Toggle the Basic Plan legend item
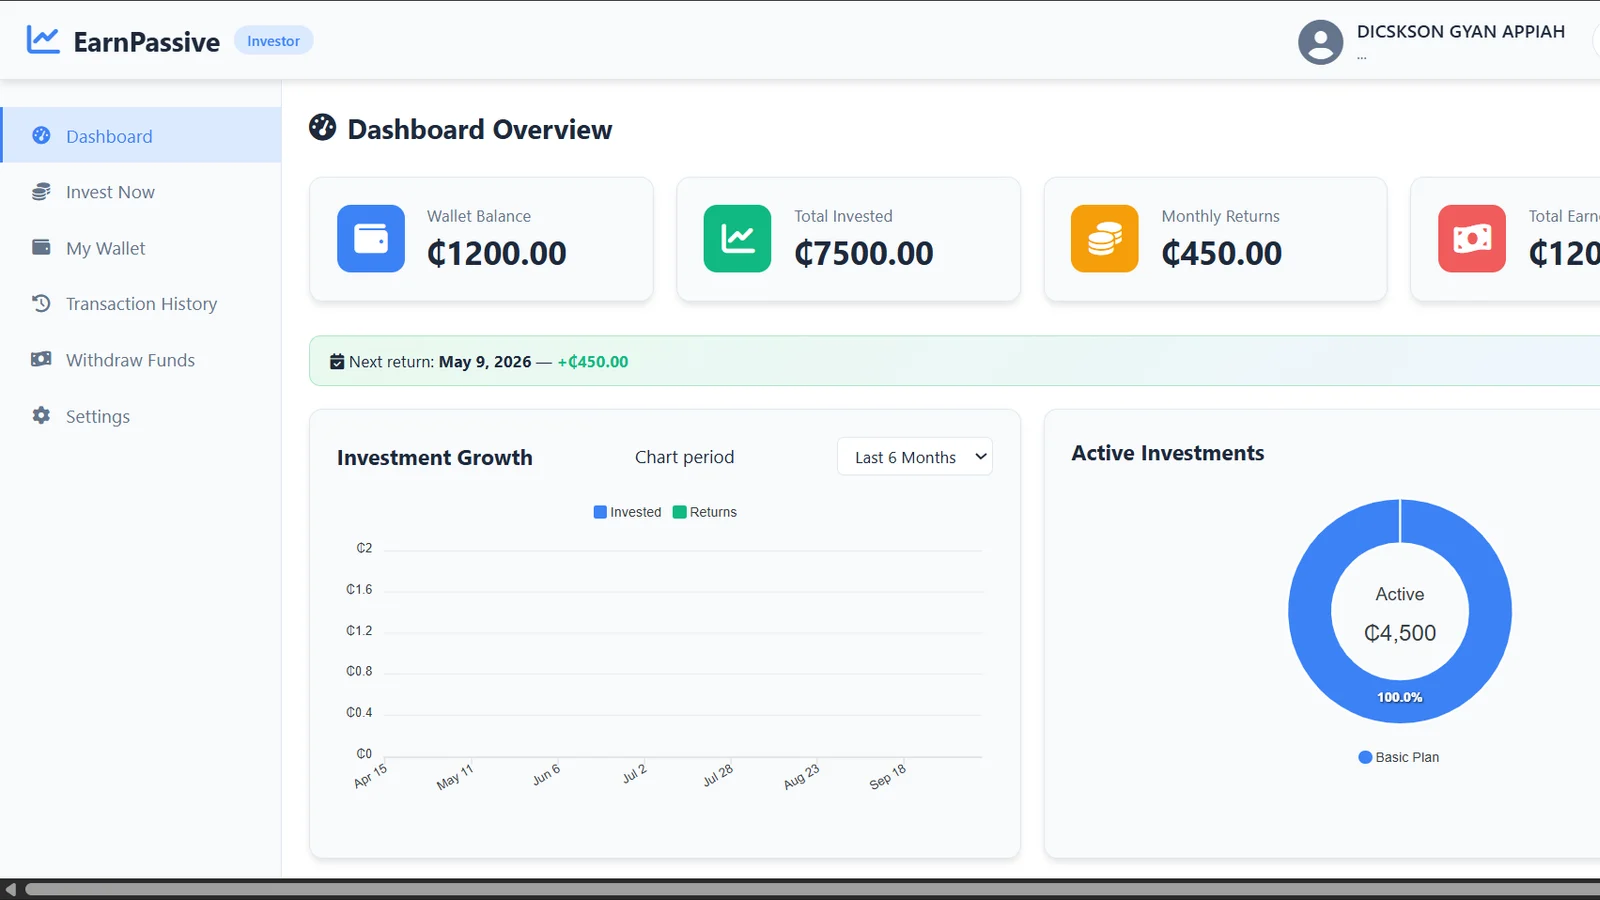The width and height of the screenshot is (1600, 900). (x=1399, y=757)
